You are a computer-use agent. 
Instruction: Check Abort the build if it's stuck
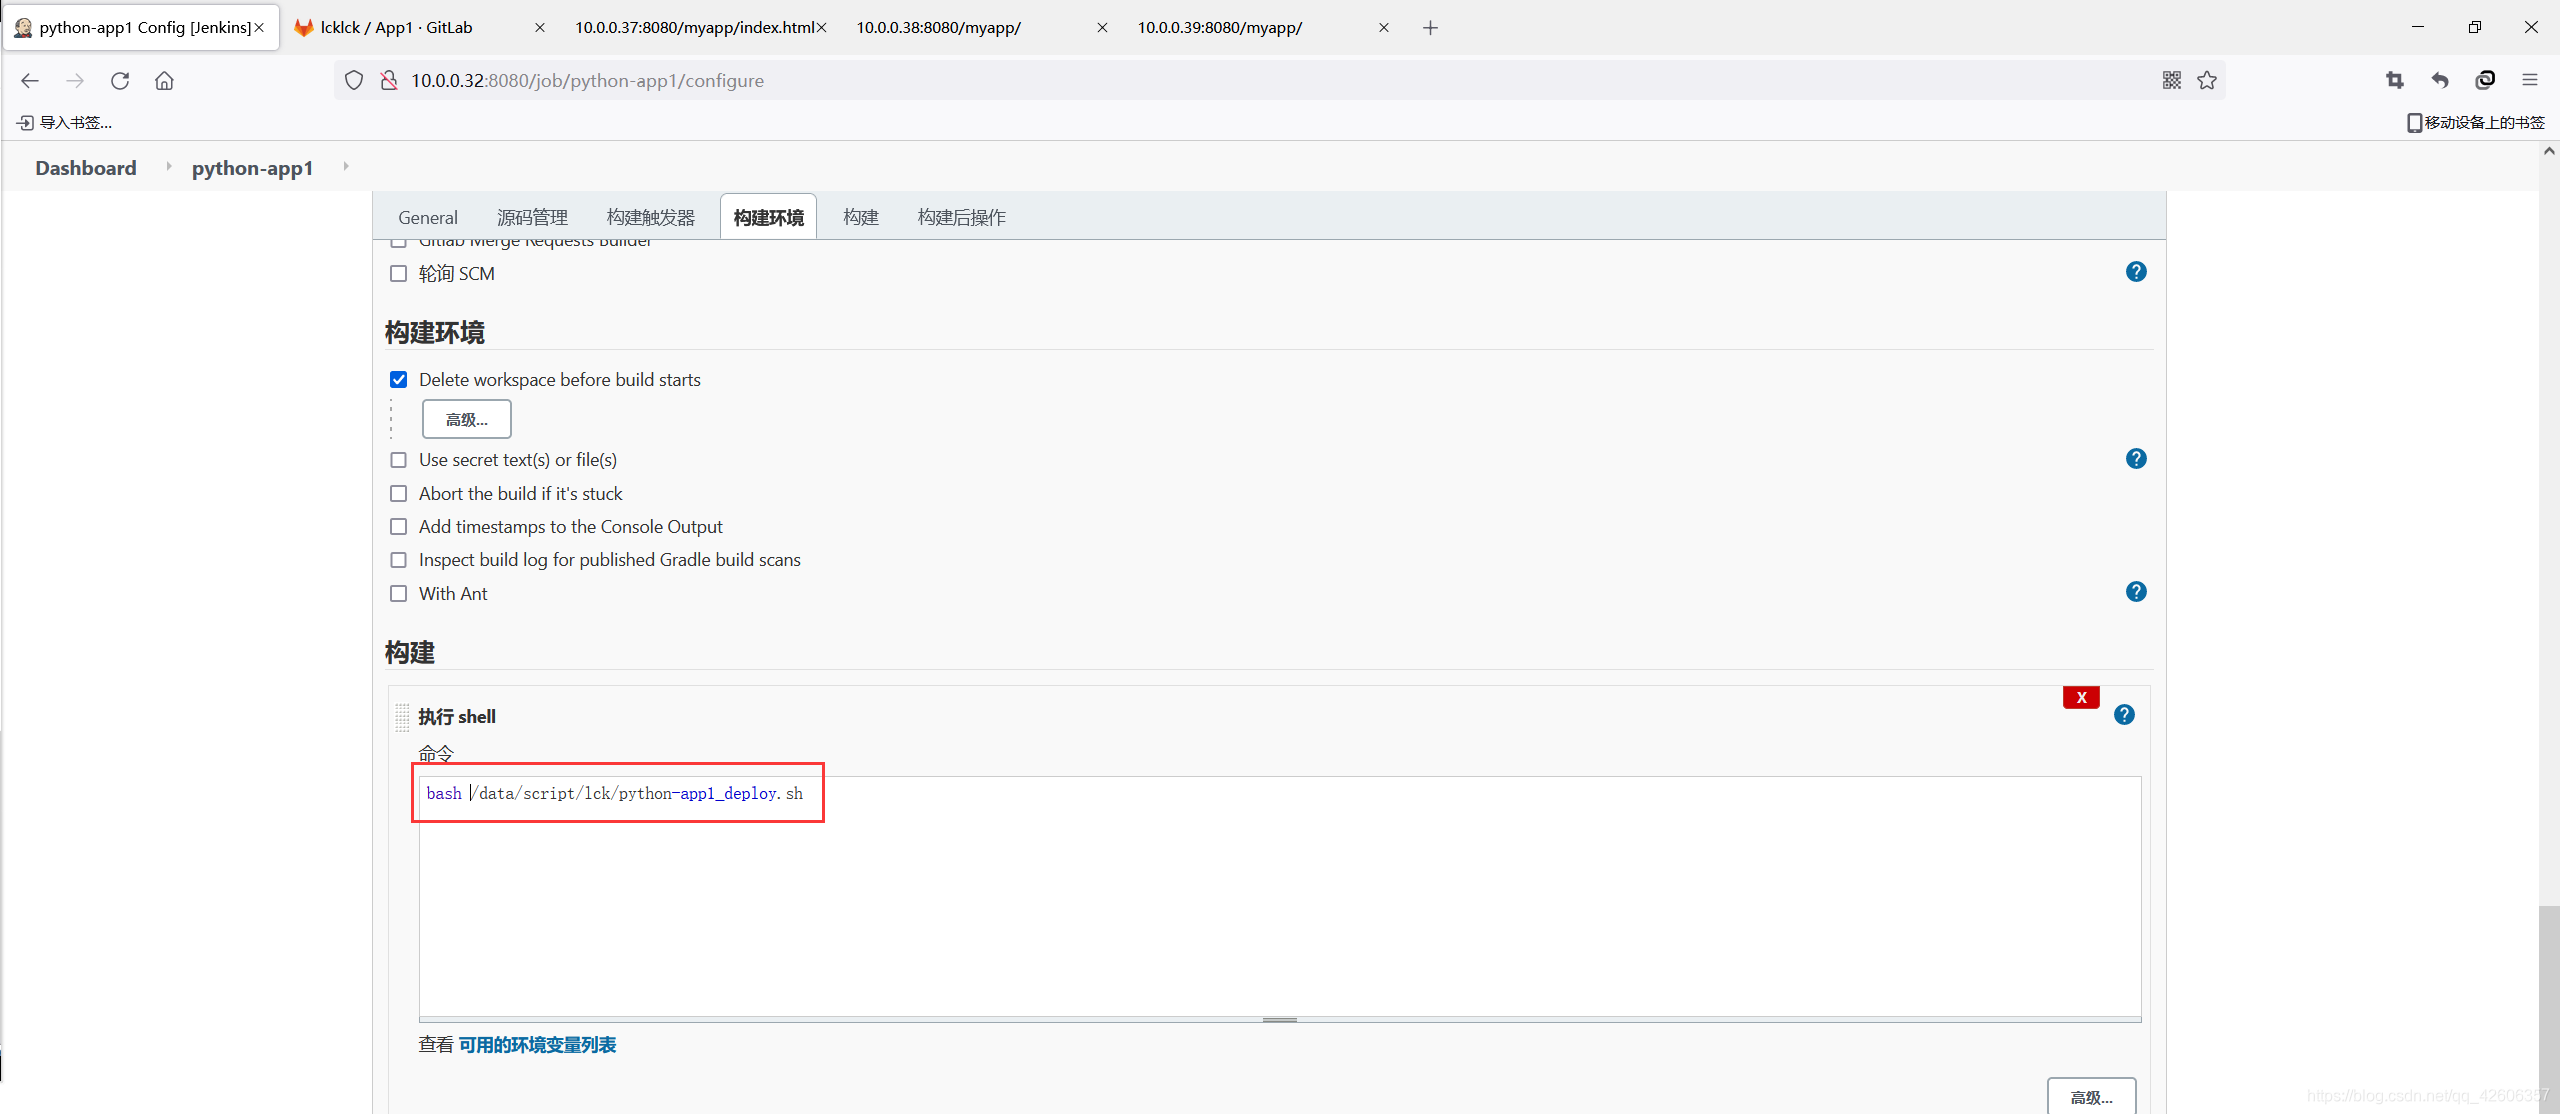[x=399, y=494]
